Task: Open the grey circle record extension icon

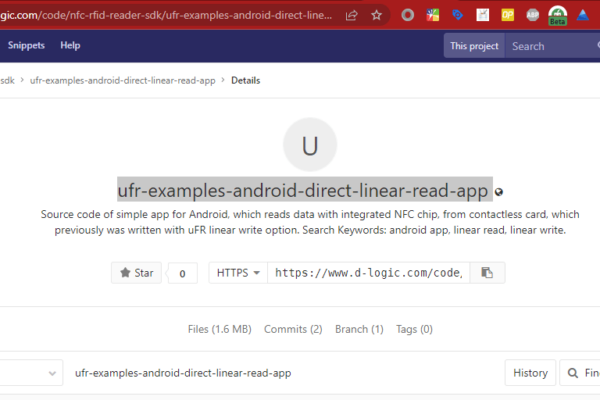Action: click(x=408, y=15)
